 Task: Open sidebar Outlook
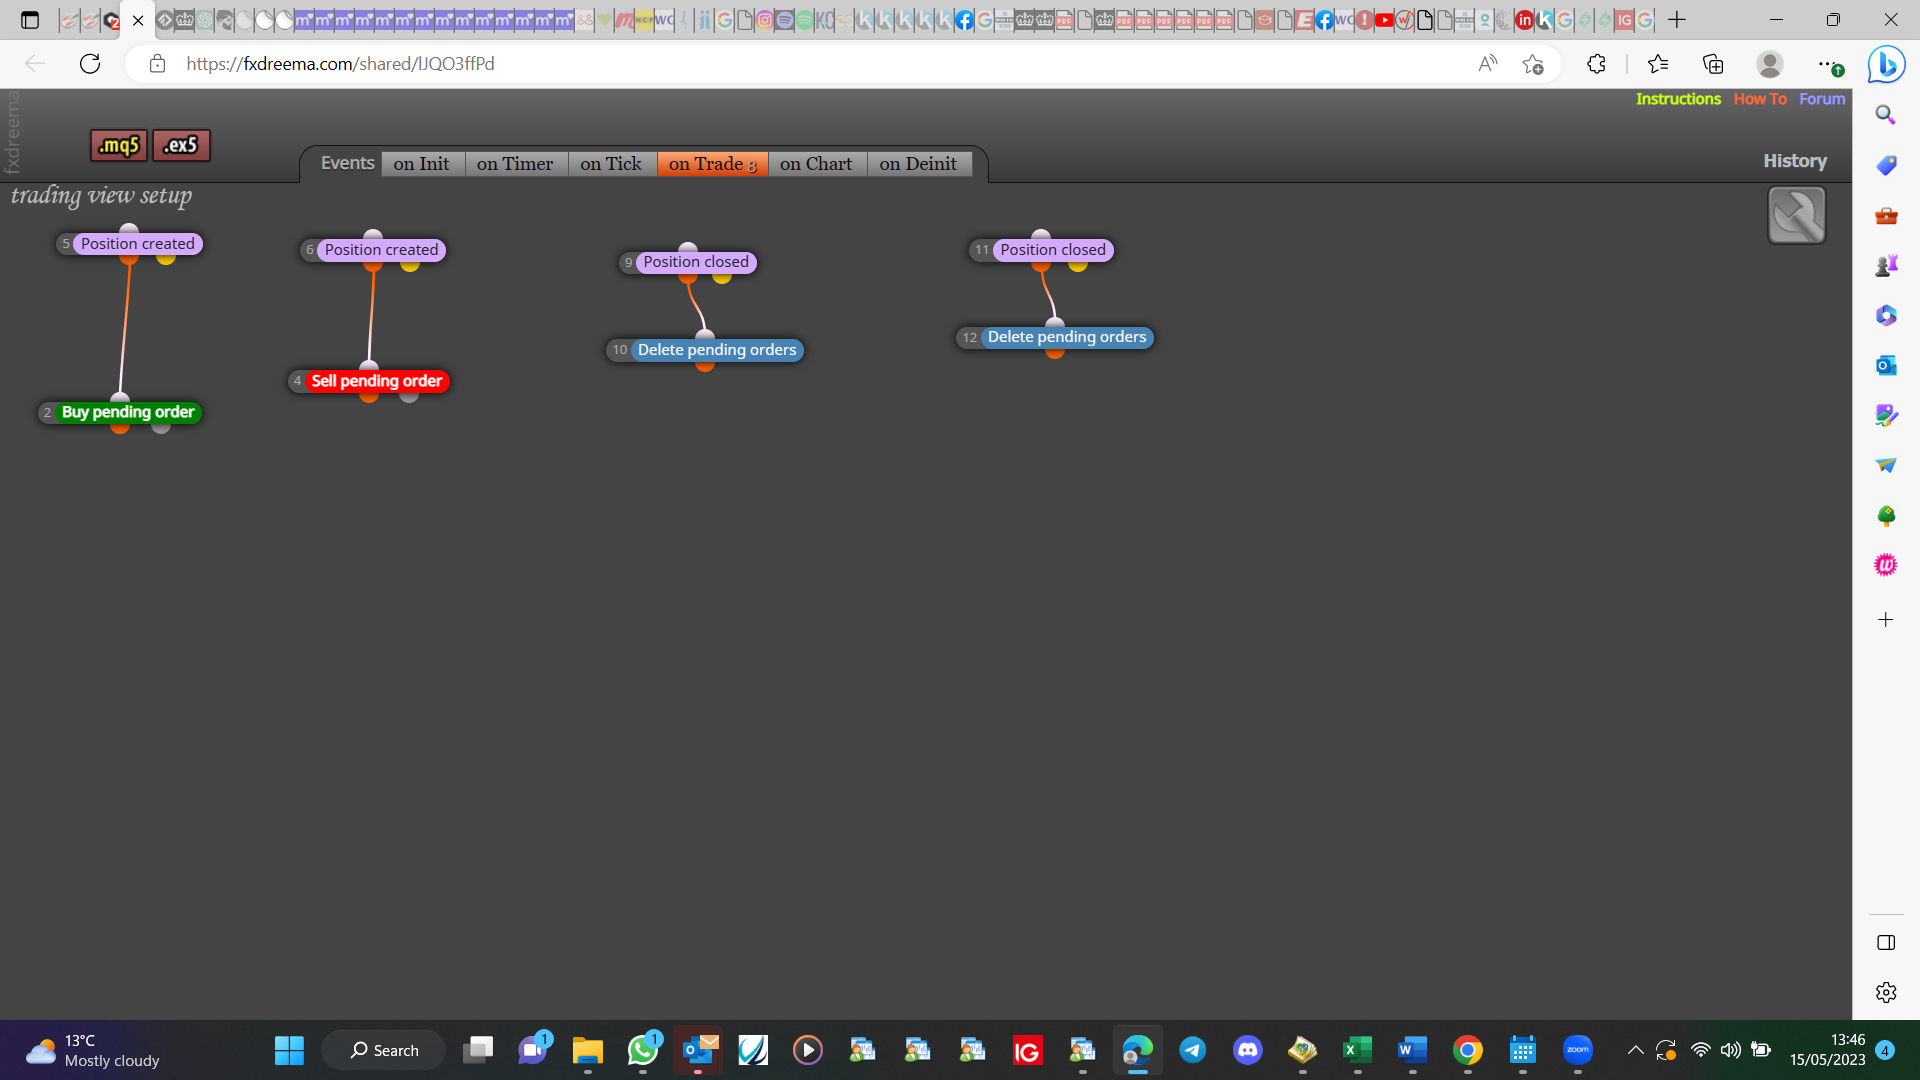[1886, 365]
